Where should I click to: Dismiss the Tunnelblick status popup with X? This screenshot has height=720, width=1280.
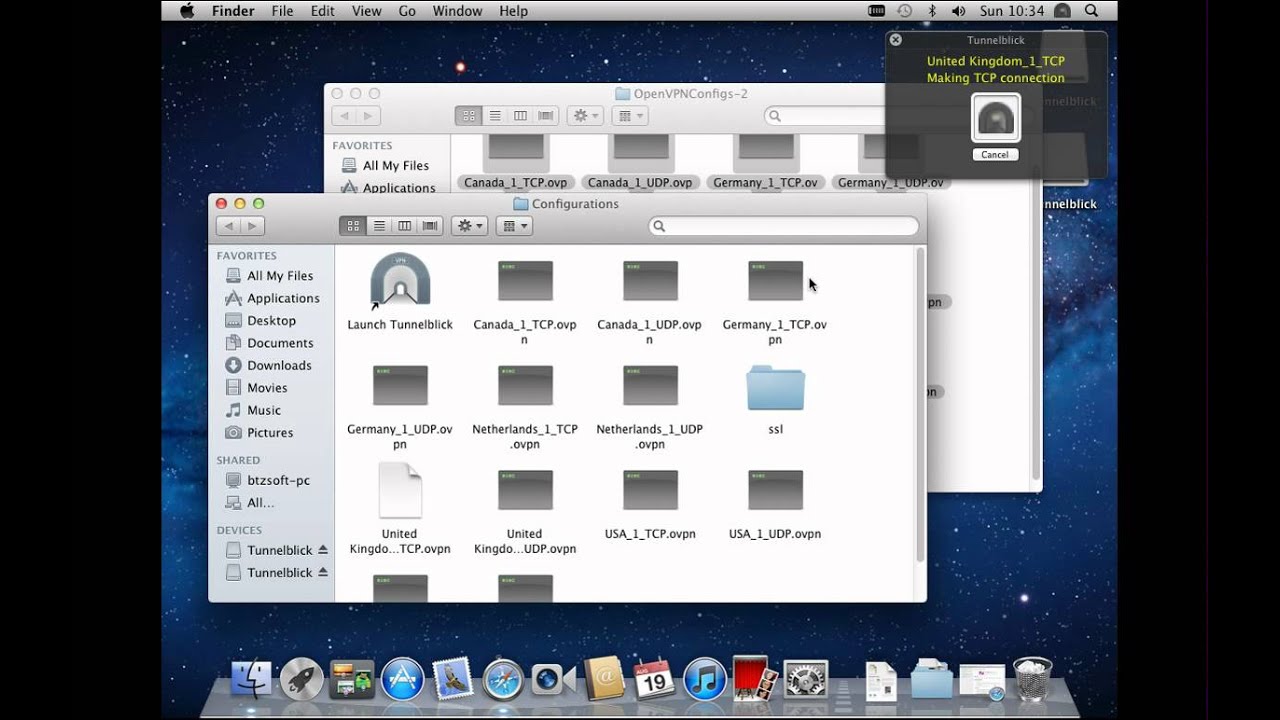tap(895, 40)
